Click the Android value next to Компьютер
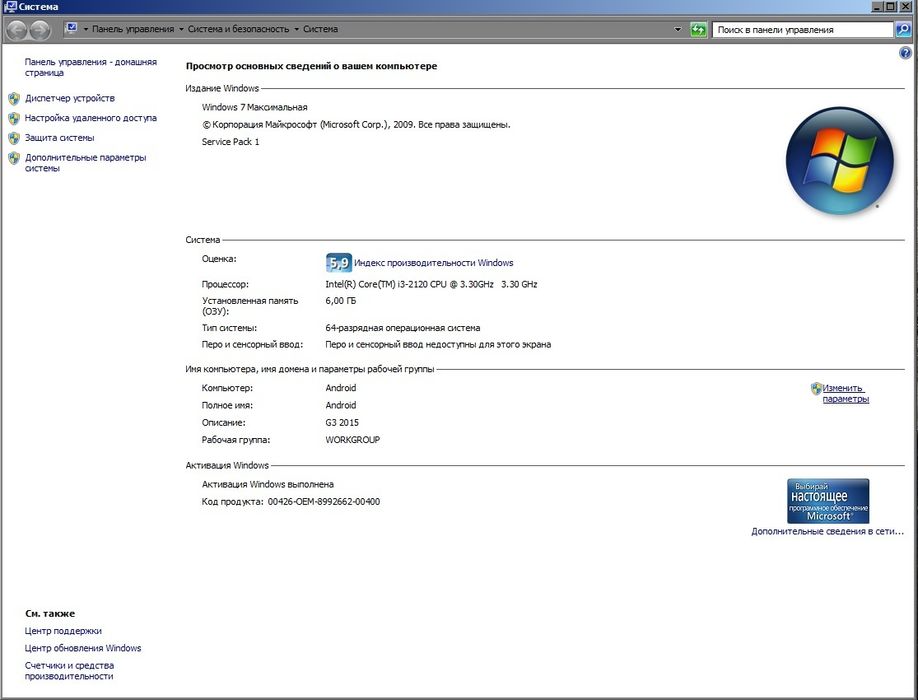The height and width of the screenshot is (700, 918). click(x=341, y=388)
